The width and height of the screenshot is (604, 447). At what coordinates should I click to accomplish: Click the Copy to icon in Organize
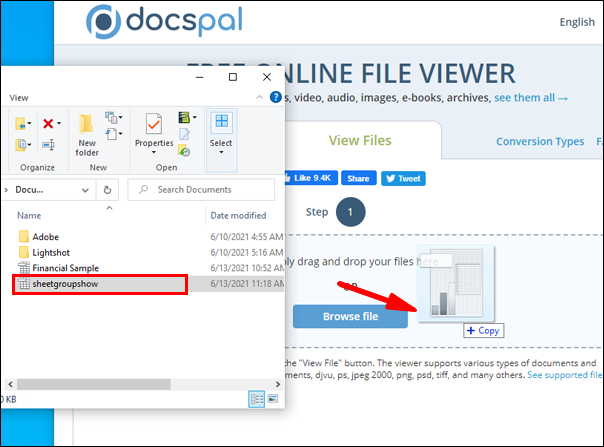click(x=20, y=145)
